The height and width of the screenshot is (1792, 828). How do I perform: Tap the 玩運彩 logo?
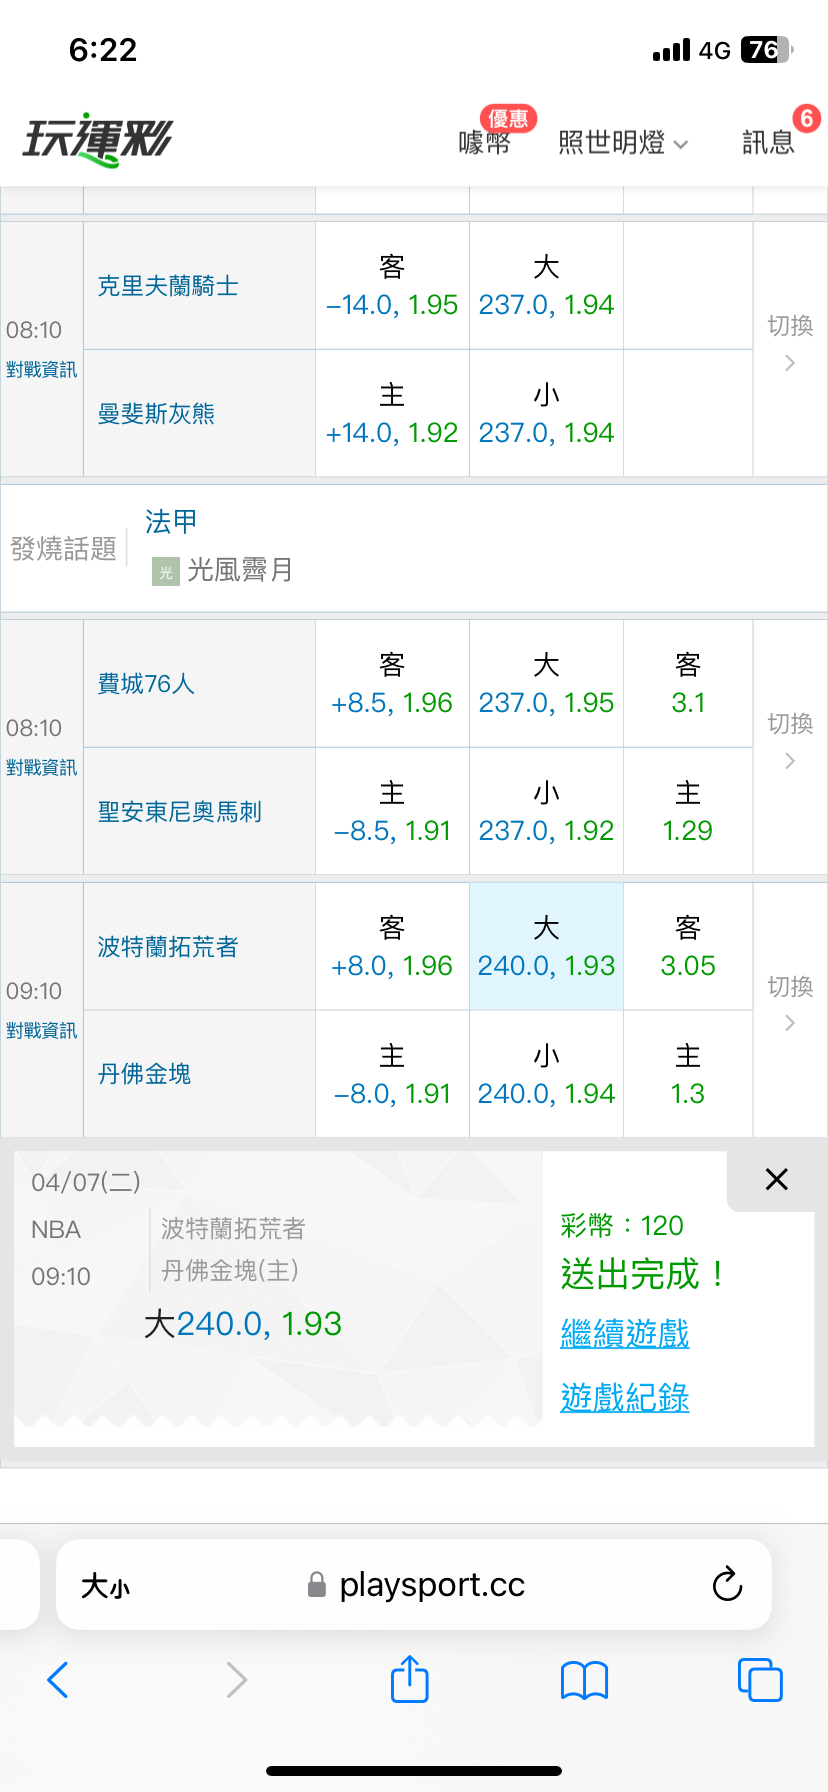[x=98, y=140]
